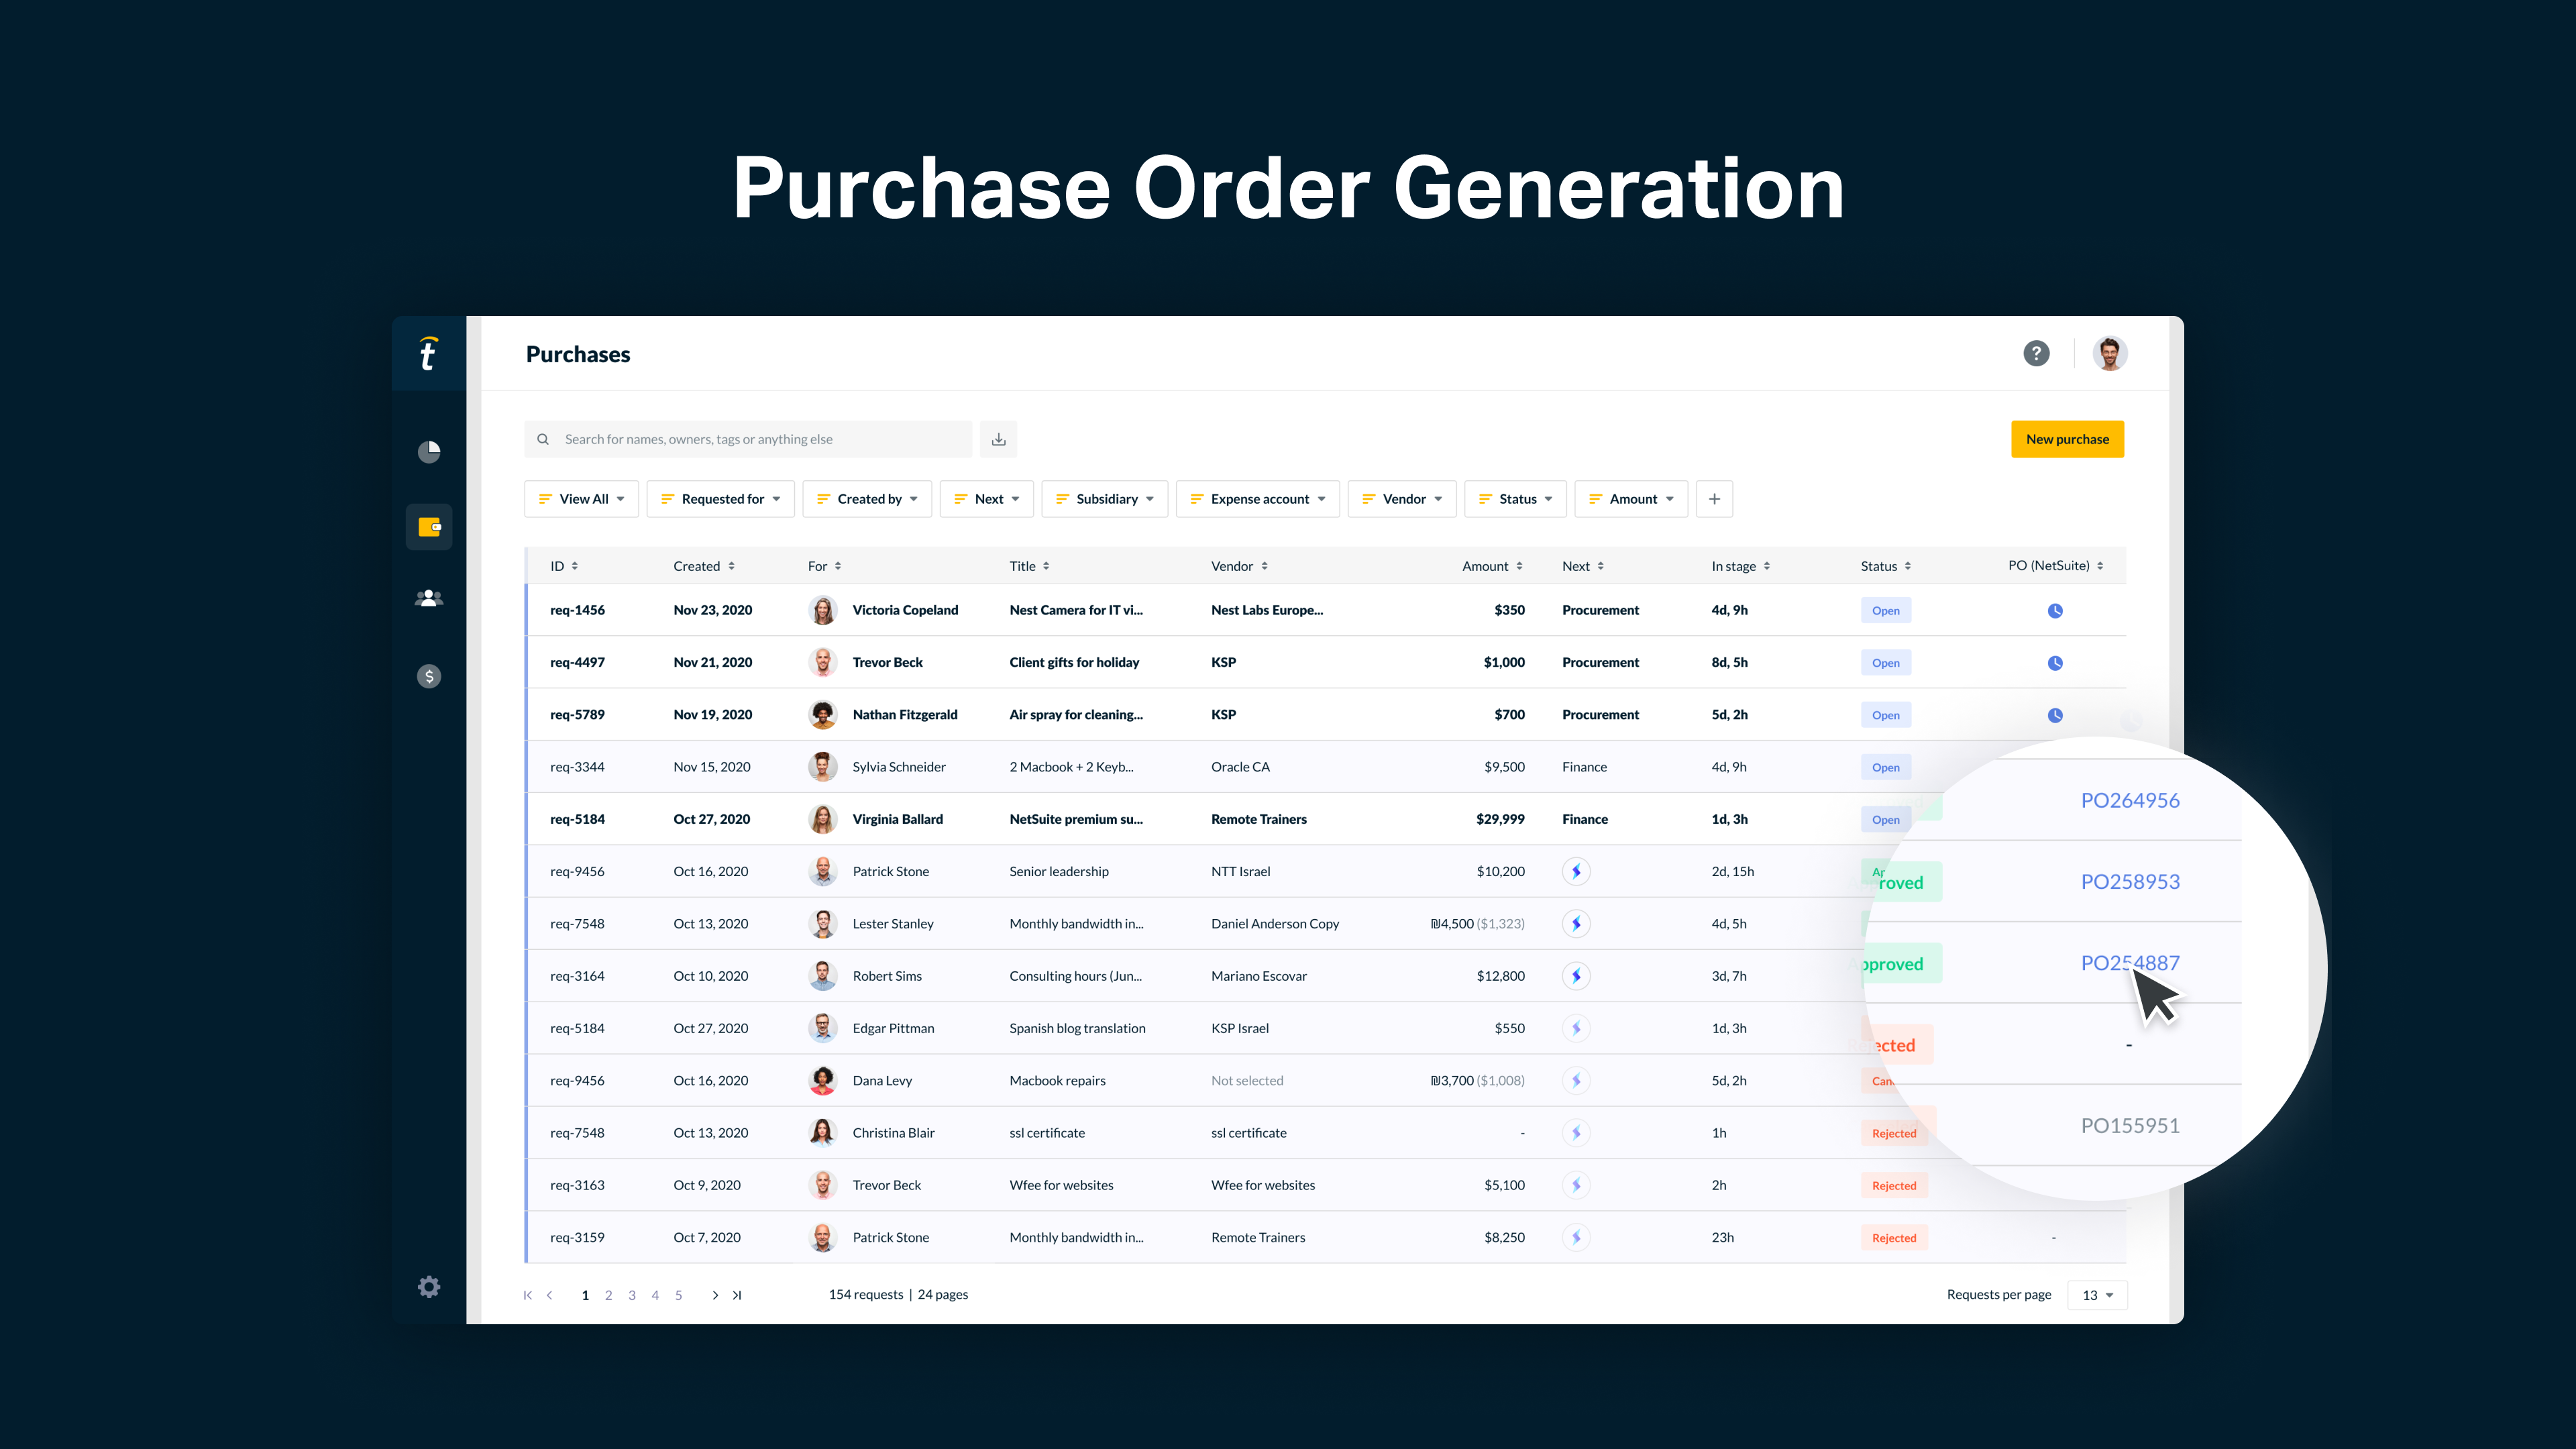Open the Expense account filter dropdown
Screen dimensions: 2576x1449
click(x=1257, y=499)
